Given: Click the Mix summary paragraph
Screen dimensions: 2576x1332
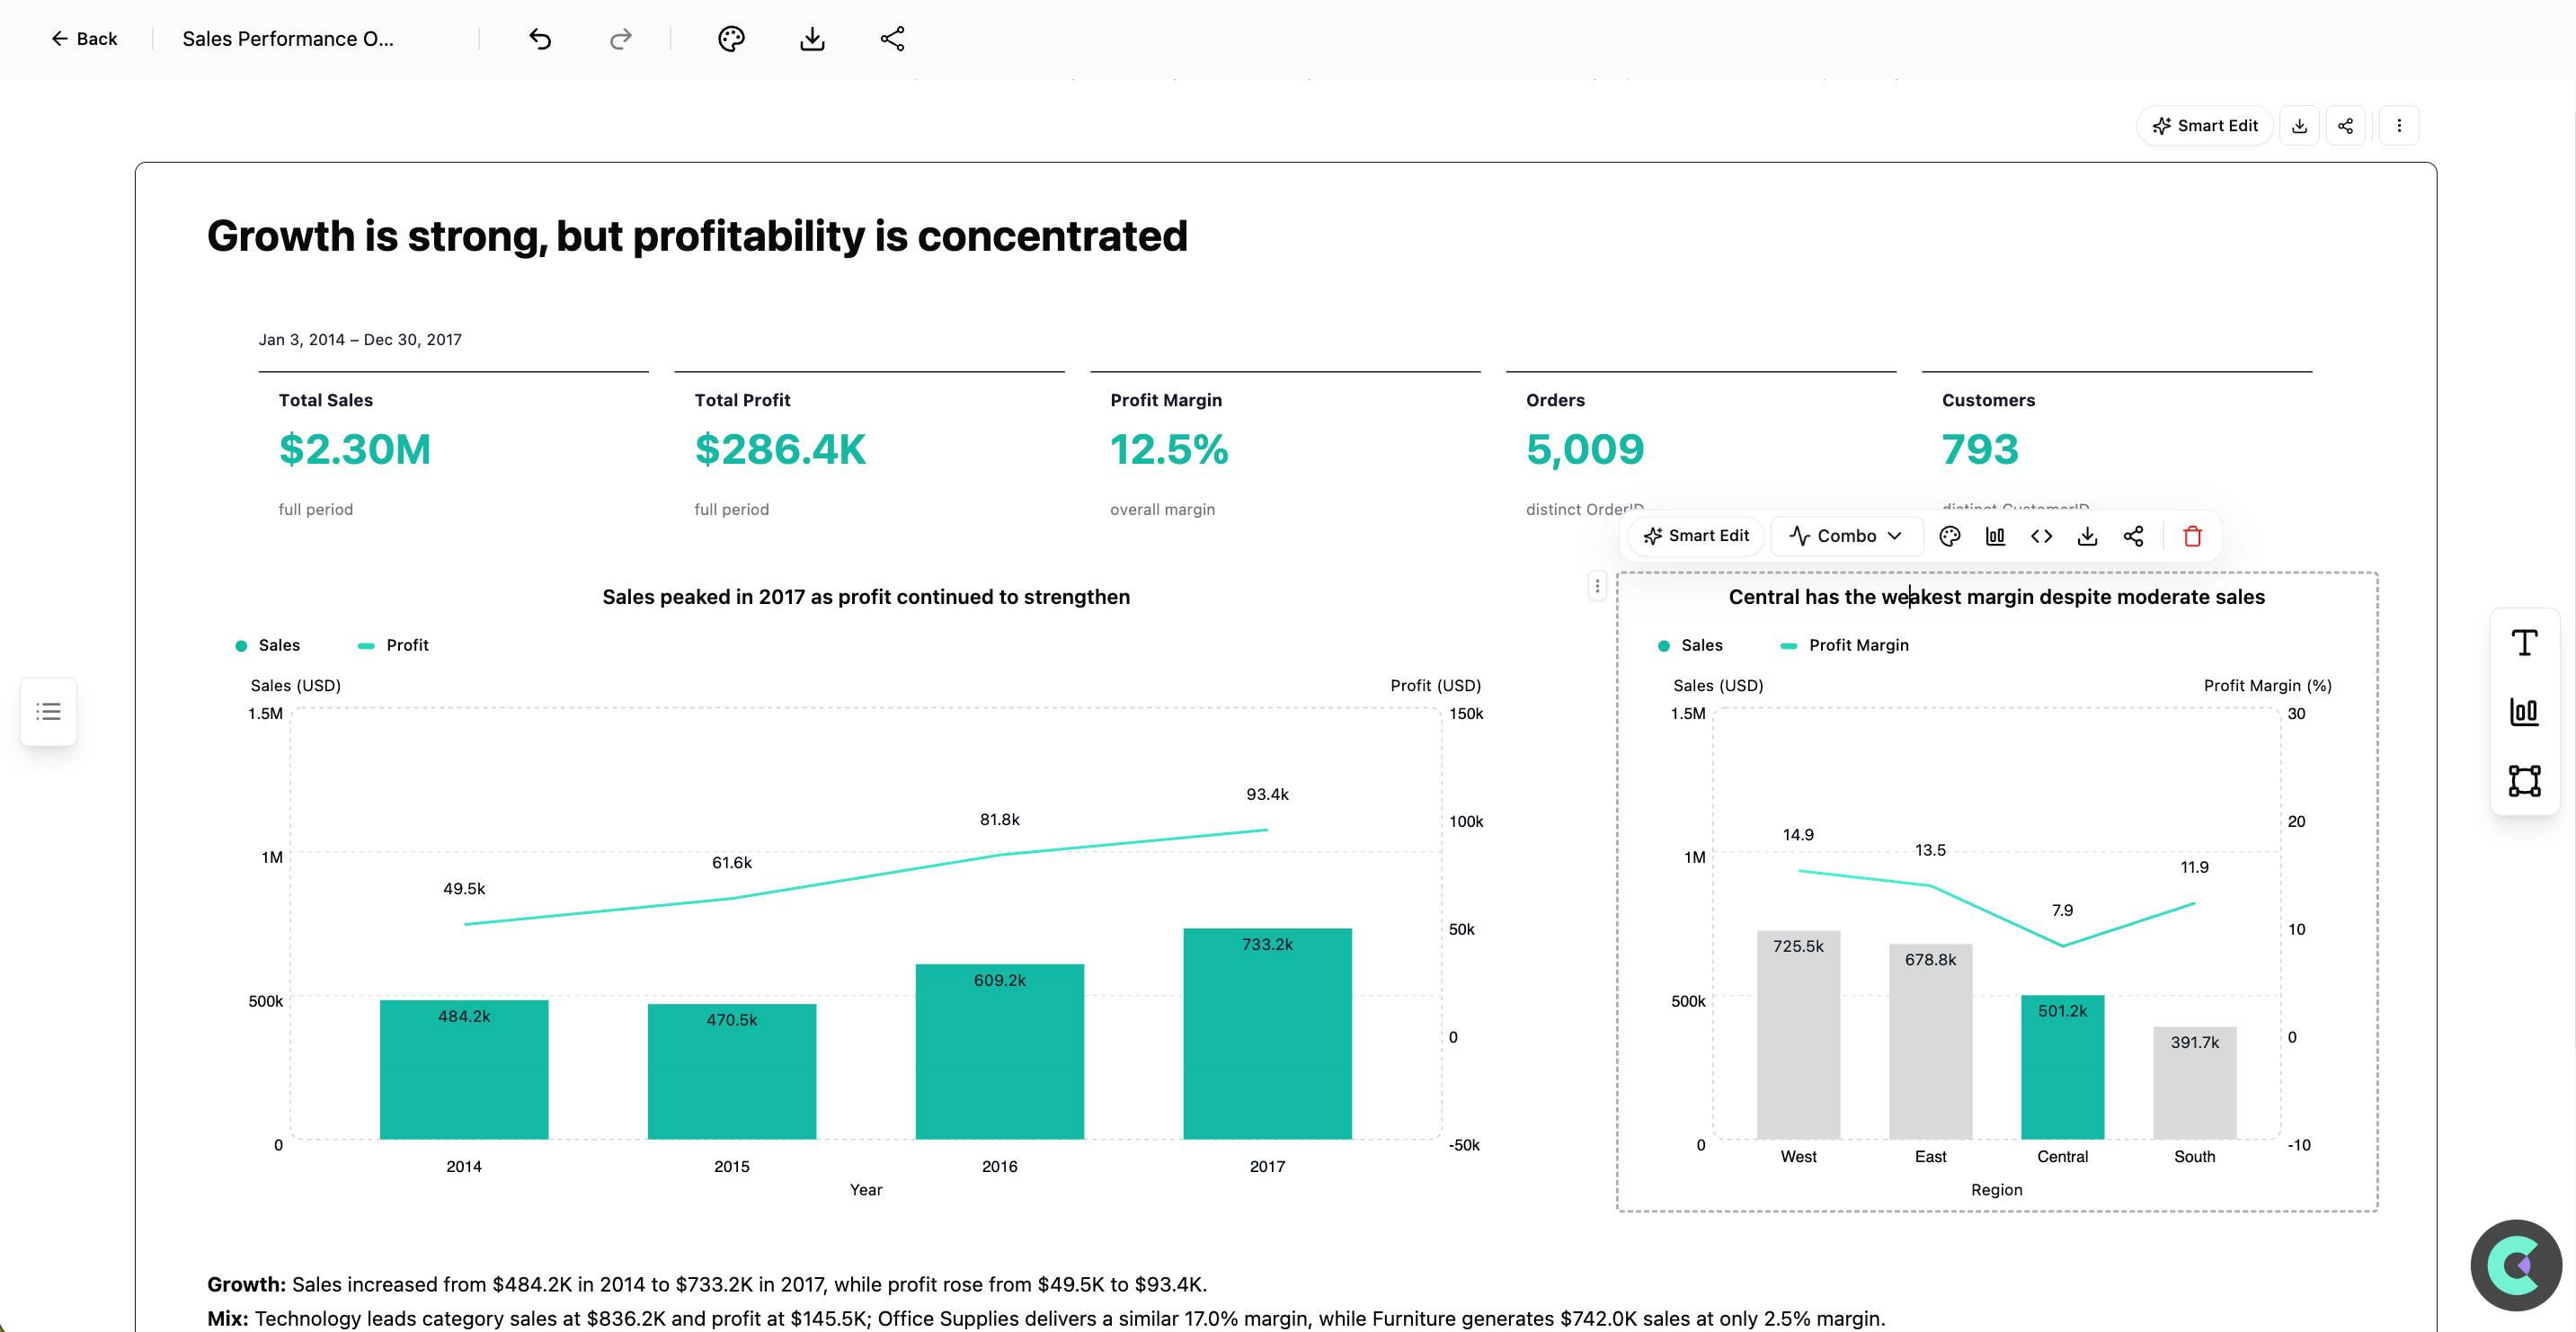Looking at the screenshot, I should [x=1046, y=1319].
